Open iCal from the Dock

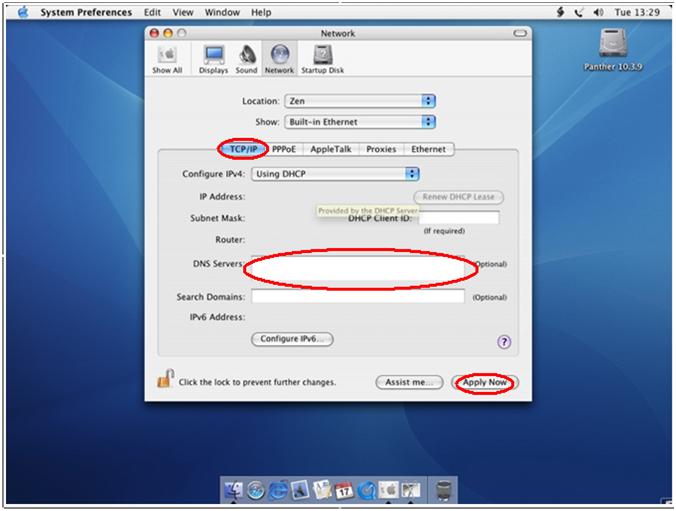click(x=343, y=490)
